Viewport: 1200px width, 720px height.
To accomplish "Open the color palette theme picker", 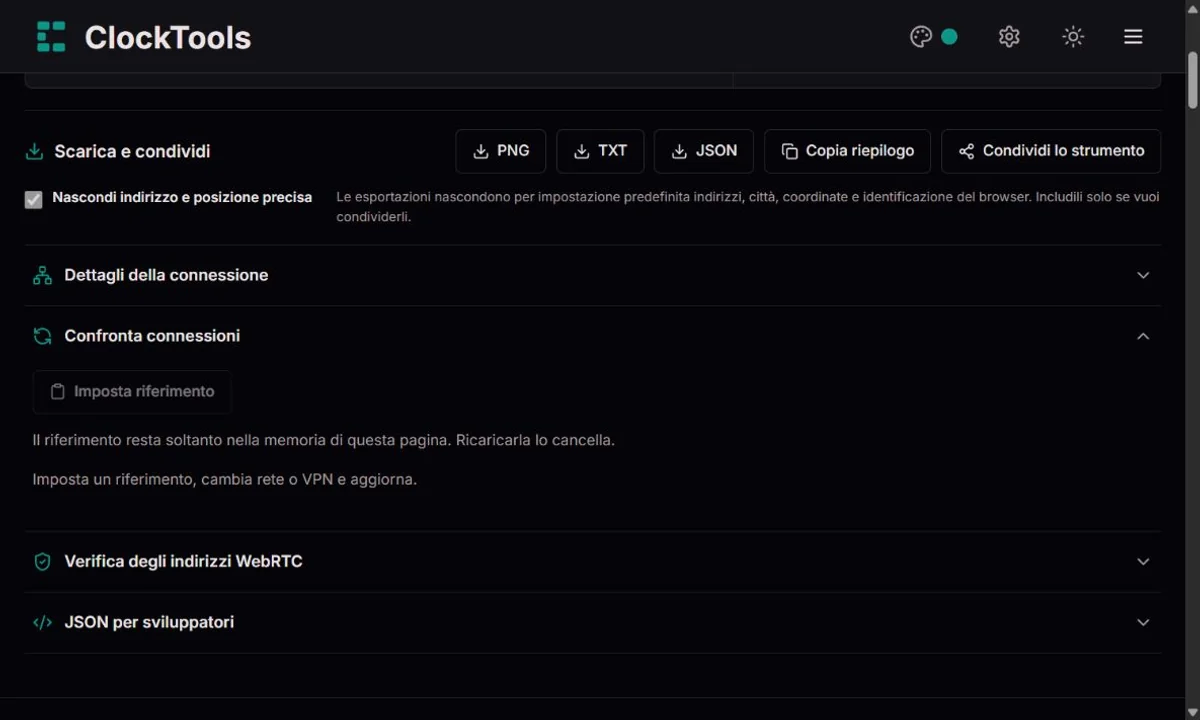I will click(921, 37).
